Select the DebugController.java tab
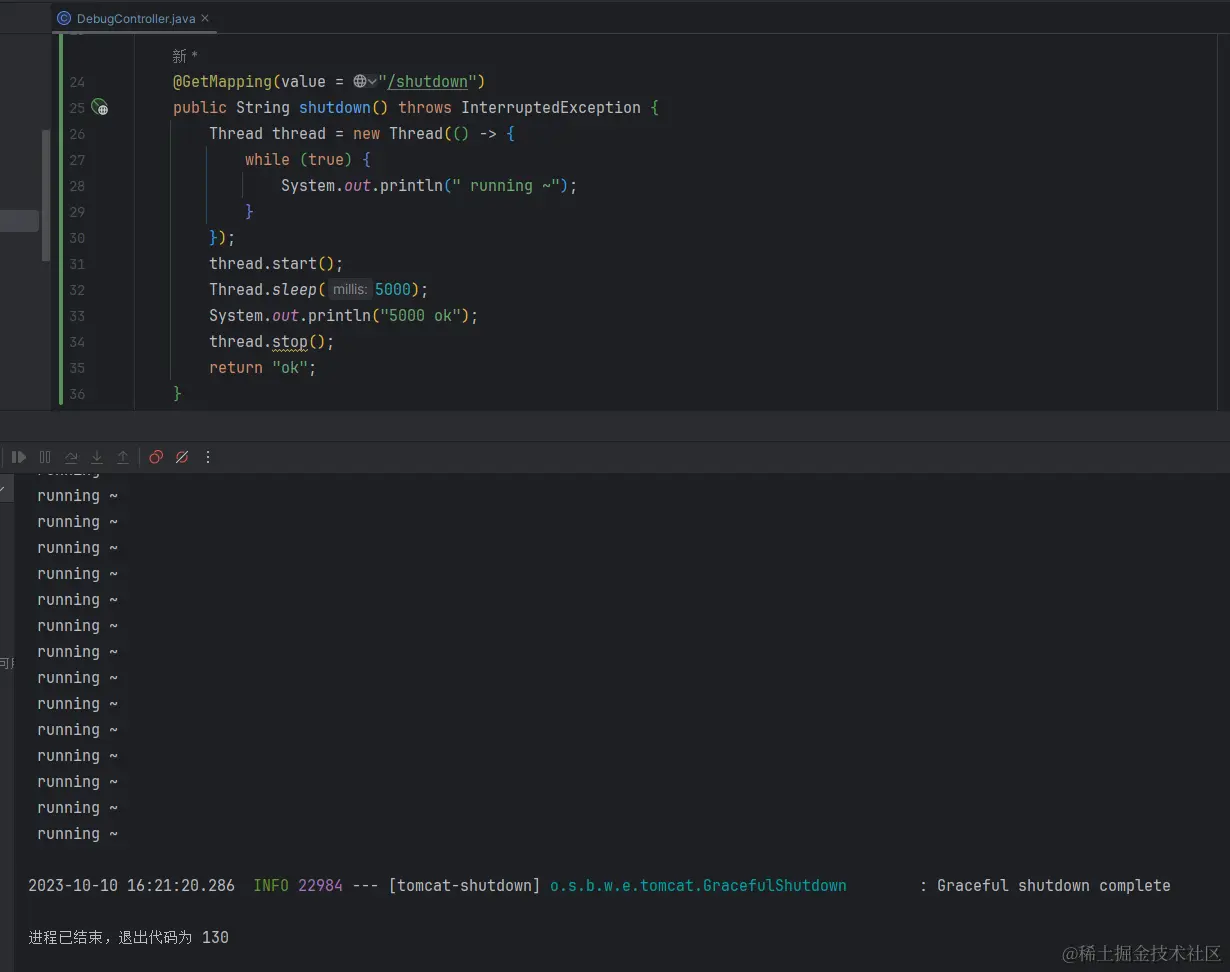The width and height of the screenshot is (1230, 972). (x=136, y=18)
